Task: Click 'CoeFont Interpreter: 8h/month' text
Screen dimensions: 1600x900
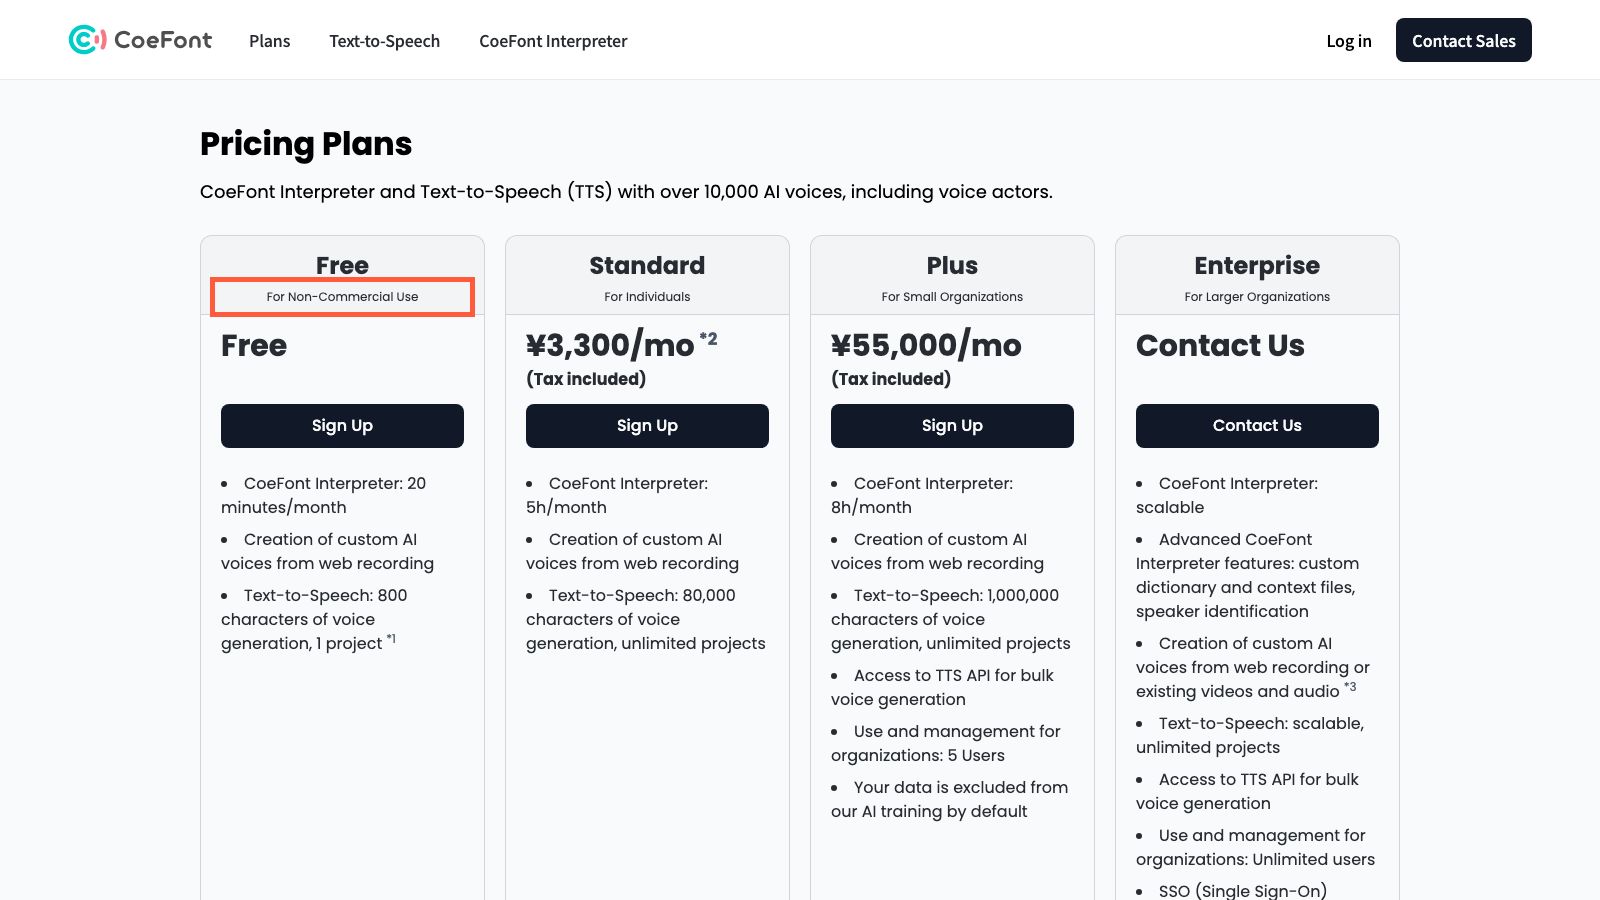Action: point(922,495)
